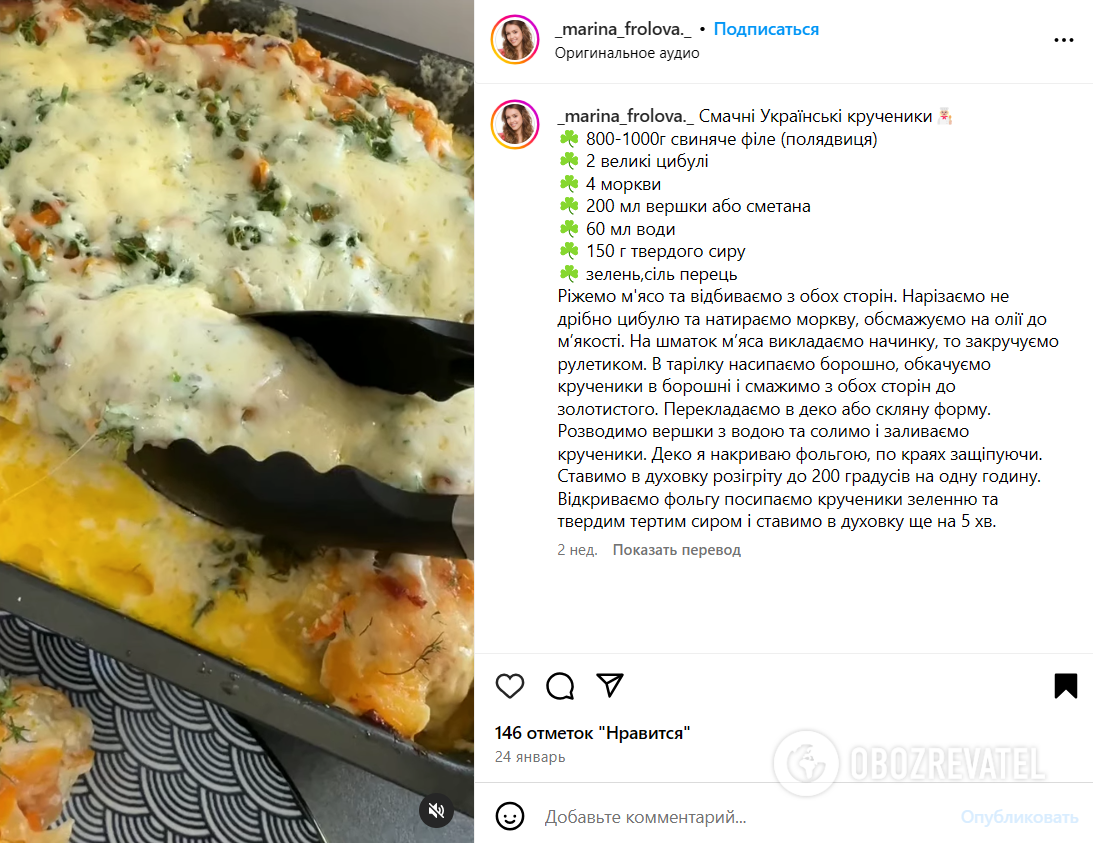The image size is (1093, 843).
Task: Click the profile avatar in the header
Action: tap(515, 40)
